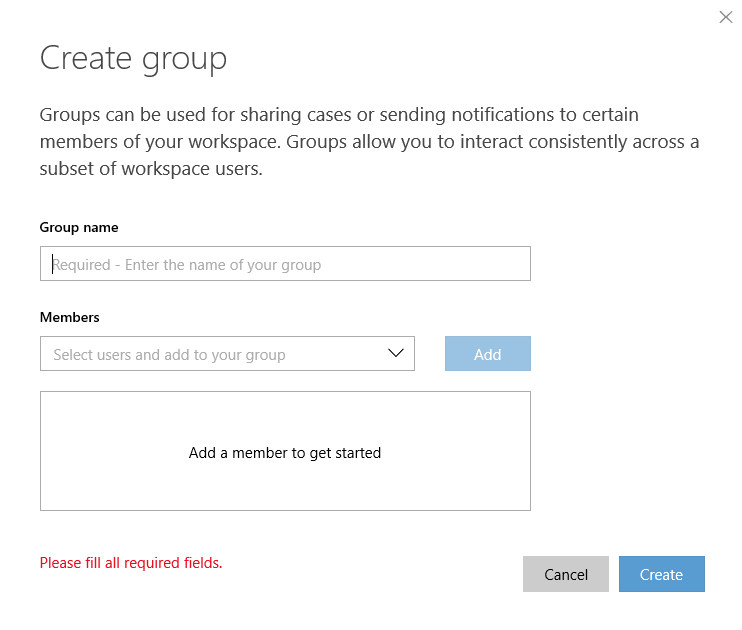Click the first line of the description starting 'Groups can be used'
This screenshot has width=742, height=630.
(x=339, y=115)
